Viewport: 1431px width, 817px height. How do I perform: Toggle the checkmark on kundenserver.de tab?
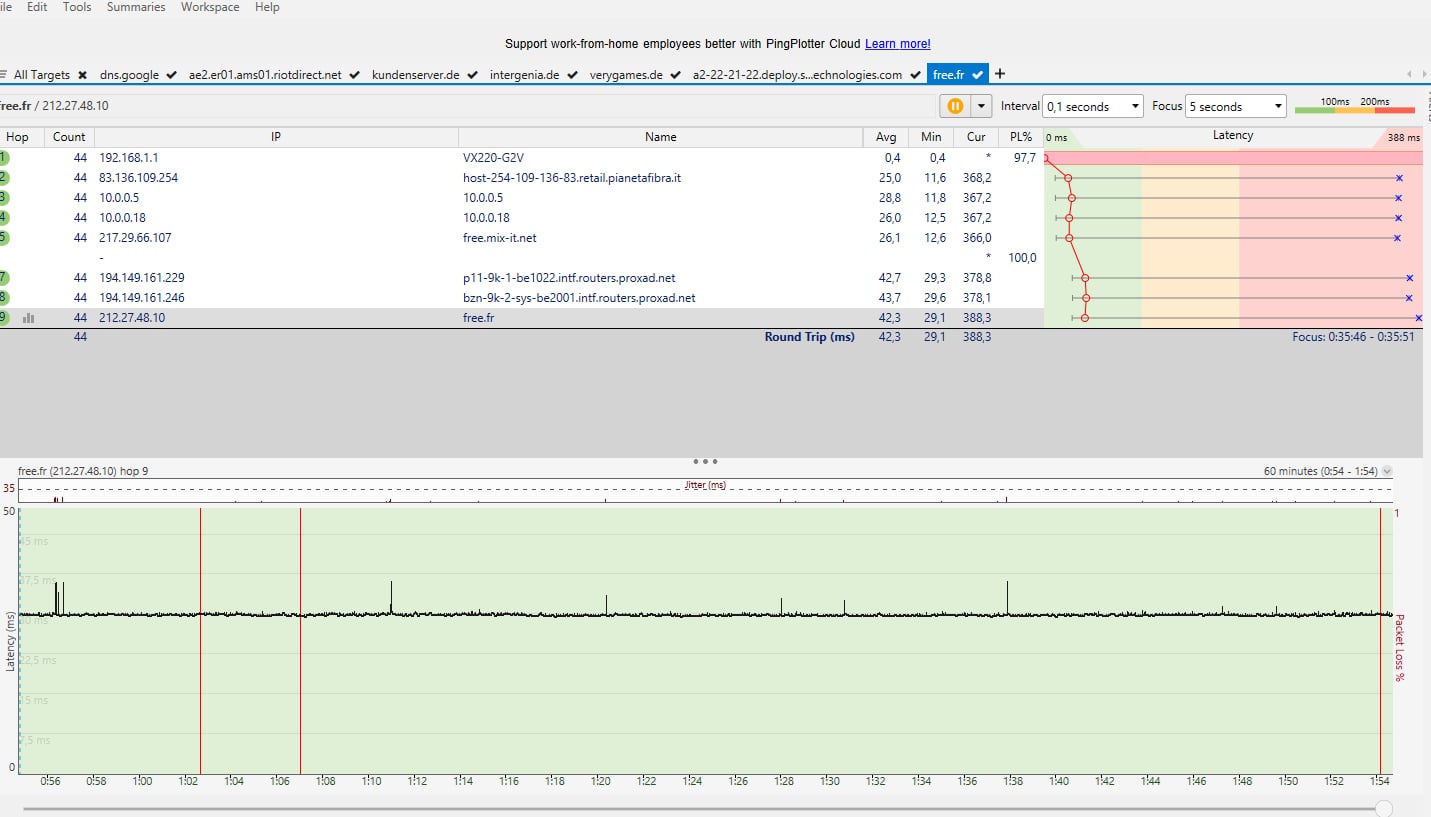click(472, 75)
